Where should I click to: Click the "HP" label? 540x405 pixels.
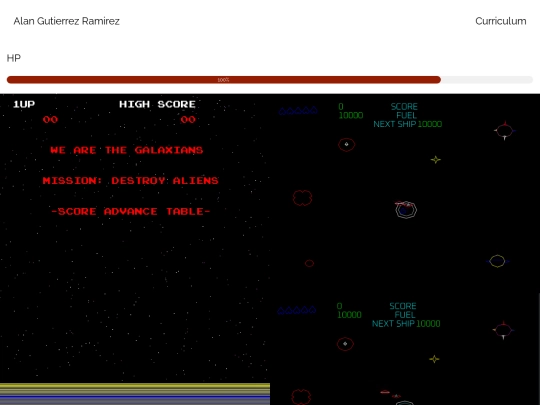(x=14, y=58)
